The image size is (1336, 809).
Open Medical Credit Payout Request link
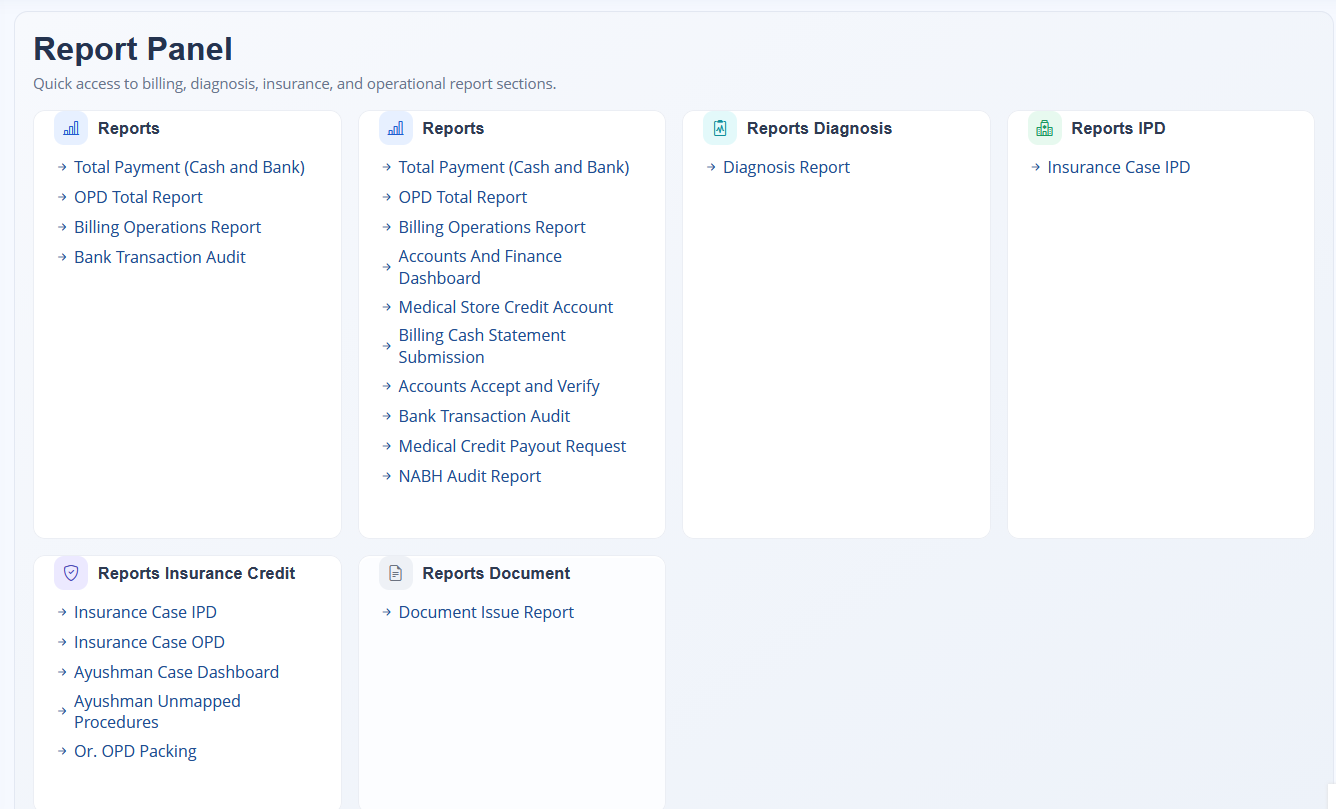512,446
